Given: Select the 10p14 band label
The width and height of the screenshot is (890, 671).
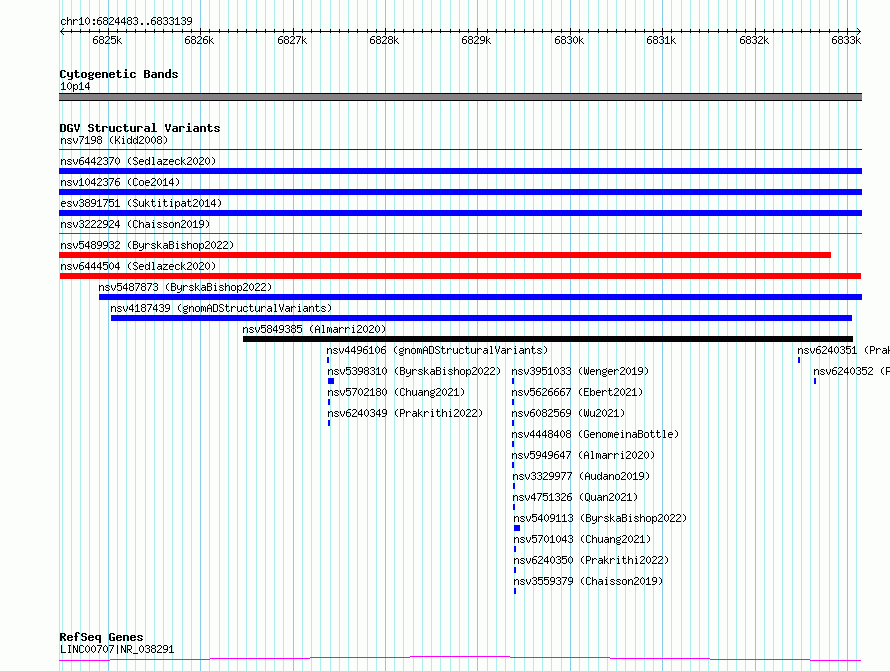Looking at the screenshot, I should (75, 86).
